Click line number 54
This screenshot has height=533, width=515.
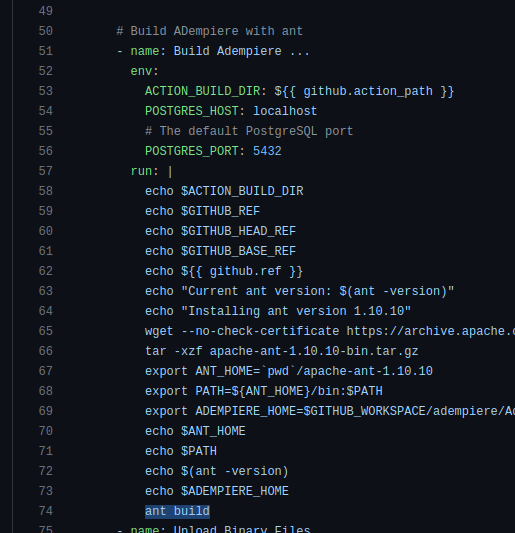pos(46,111)
